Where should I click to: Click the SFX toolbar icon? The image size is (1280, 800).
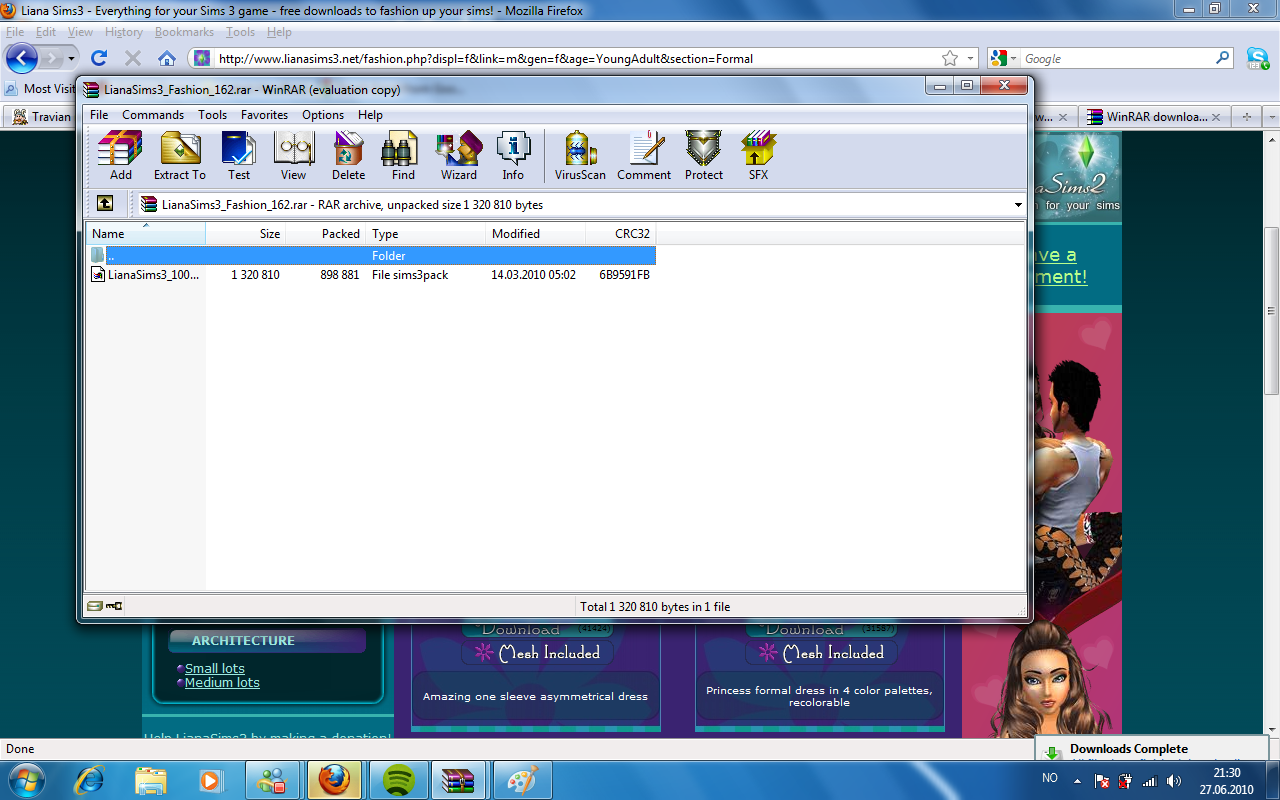(759, 156)
